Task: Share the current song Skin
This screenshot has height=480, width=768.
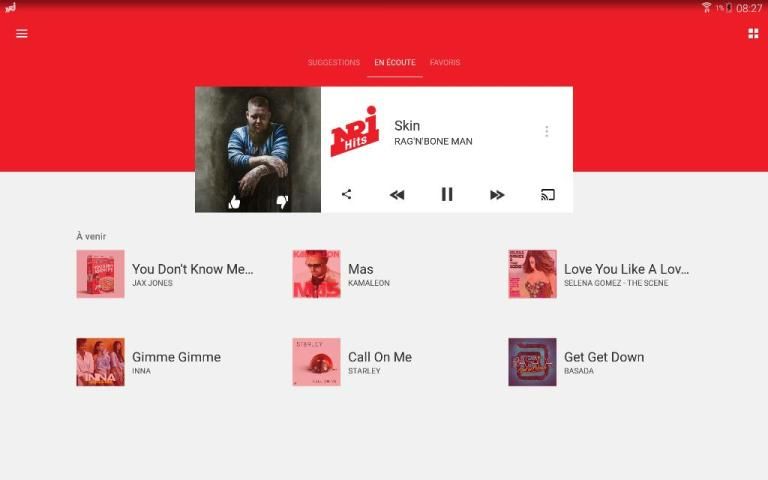Action: click(346, 194)
